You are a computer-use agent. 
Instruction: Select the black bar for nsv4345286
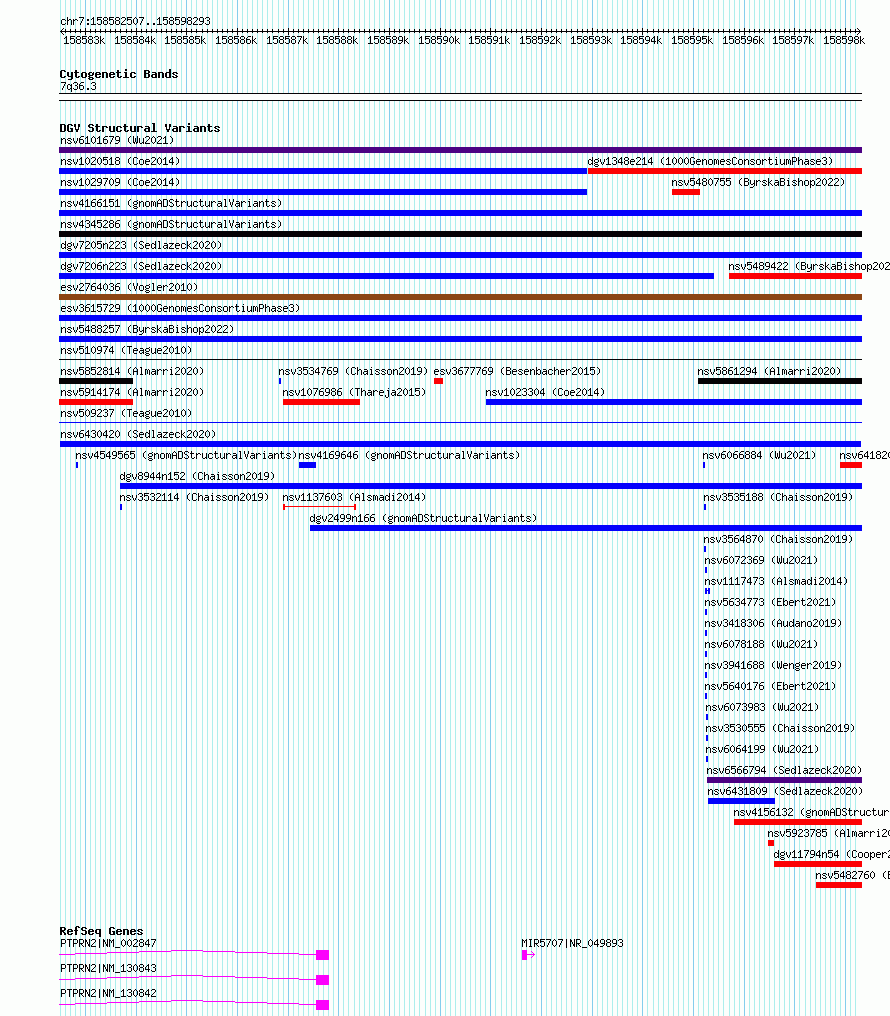coord(460,234)
